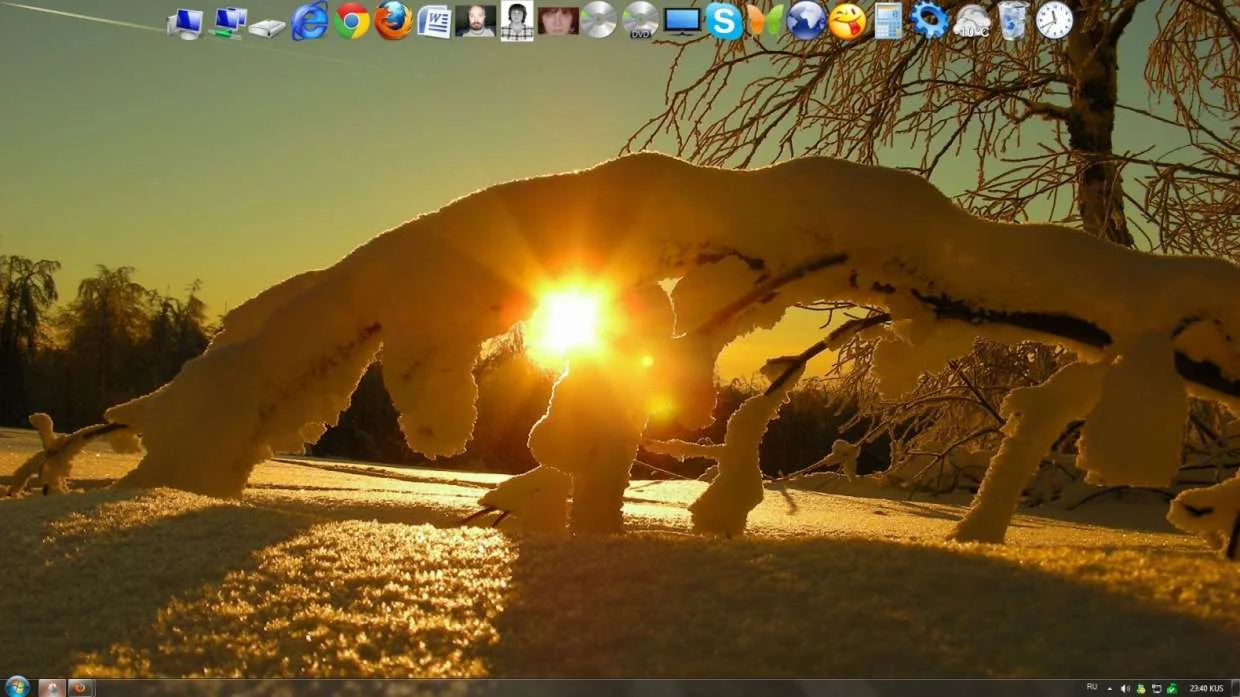Open the DVD drive disc icon
The width and height of the screenshot is (1240, 697).
641,21
